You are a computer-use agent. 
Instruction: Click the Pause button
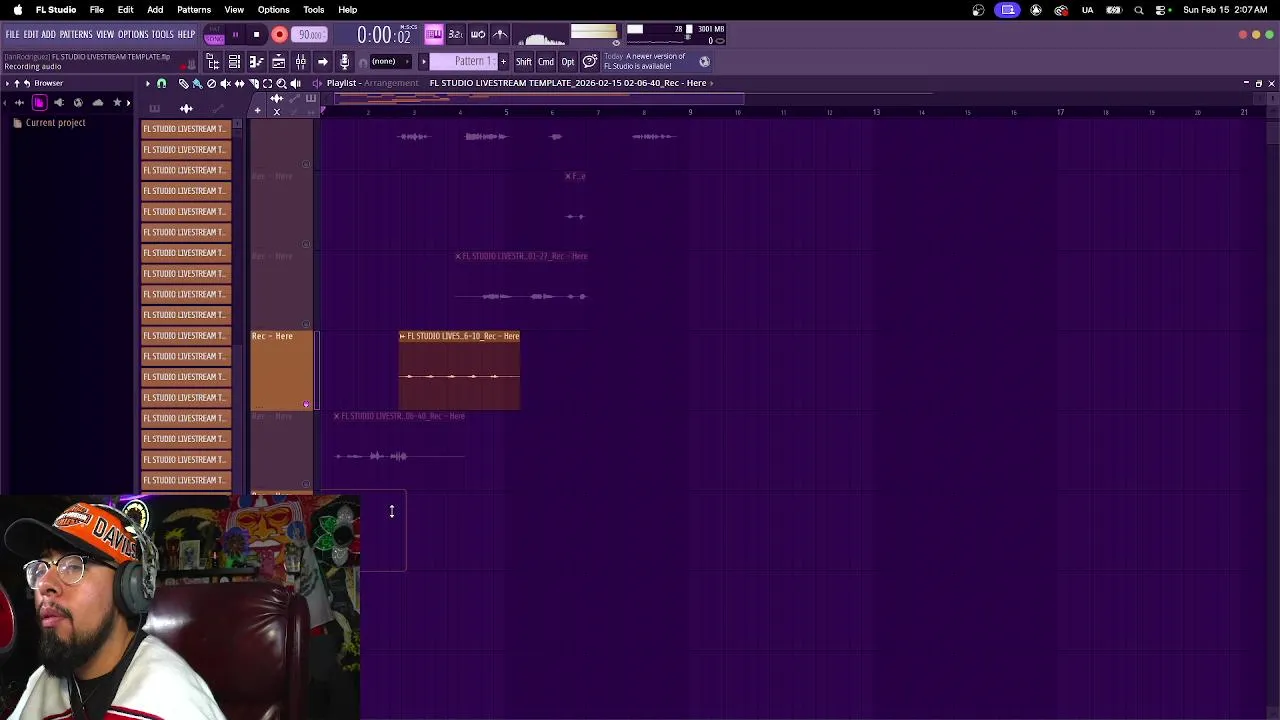pyautogui.click(x=235, y=34)
